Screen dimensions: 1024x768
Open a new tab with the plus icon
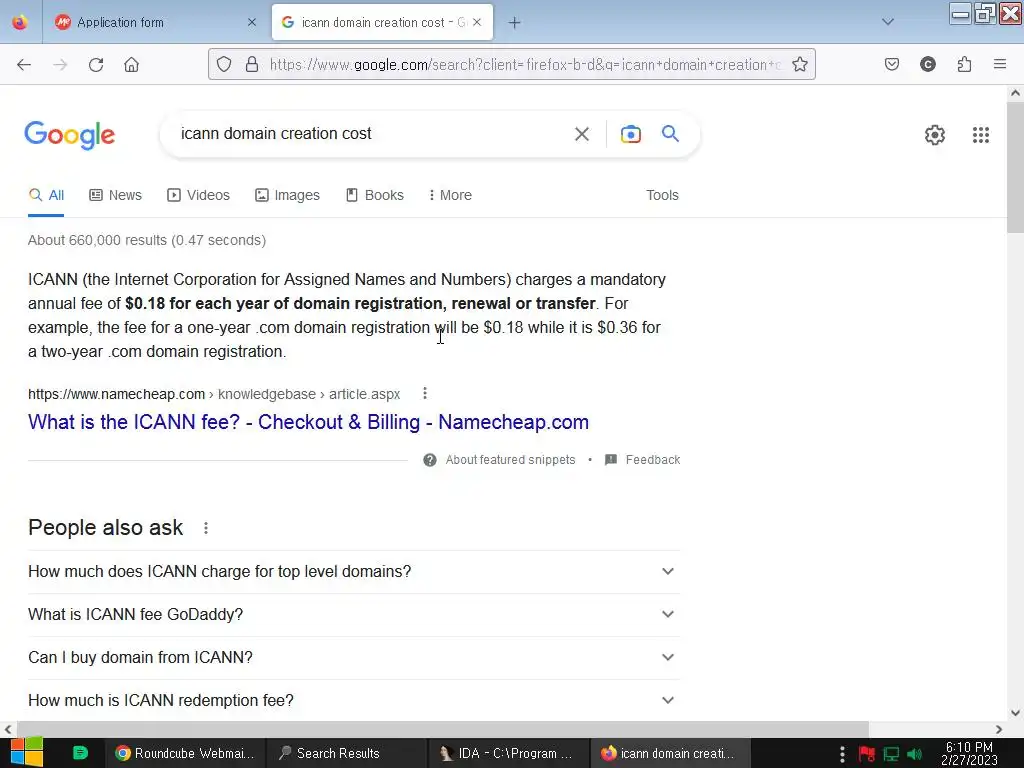pos(515,23)
